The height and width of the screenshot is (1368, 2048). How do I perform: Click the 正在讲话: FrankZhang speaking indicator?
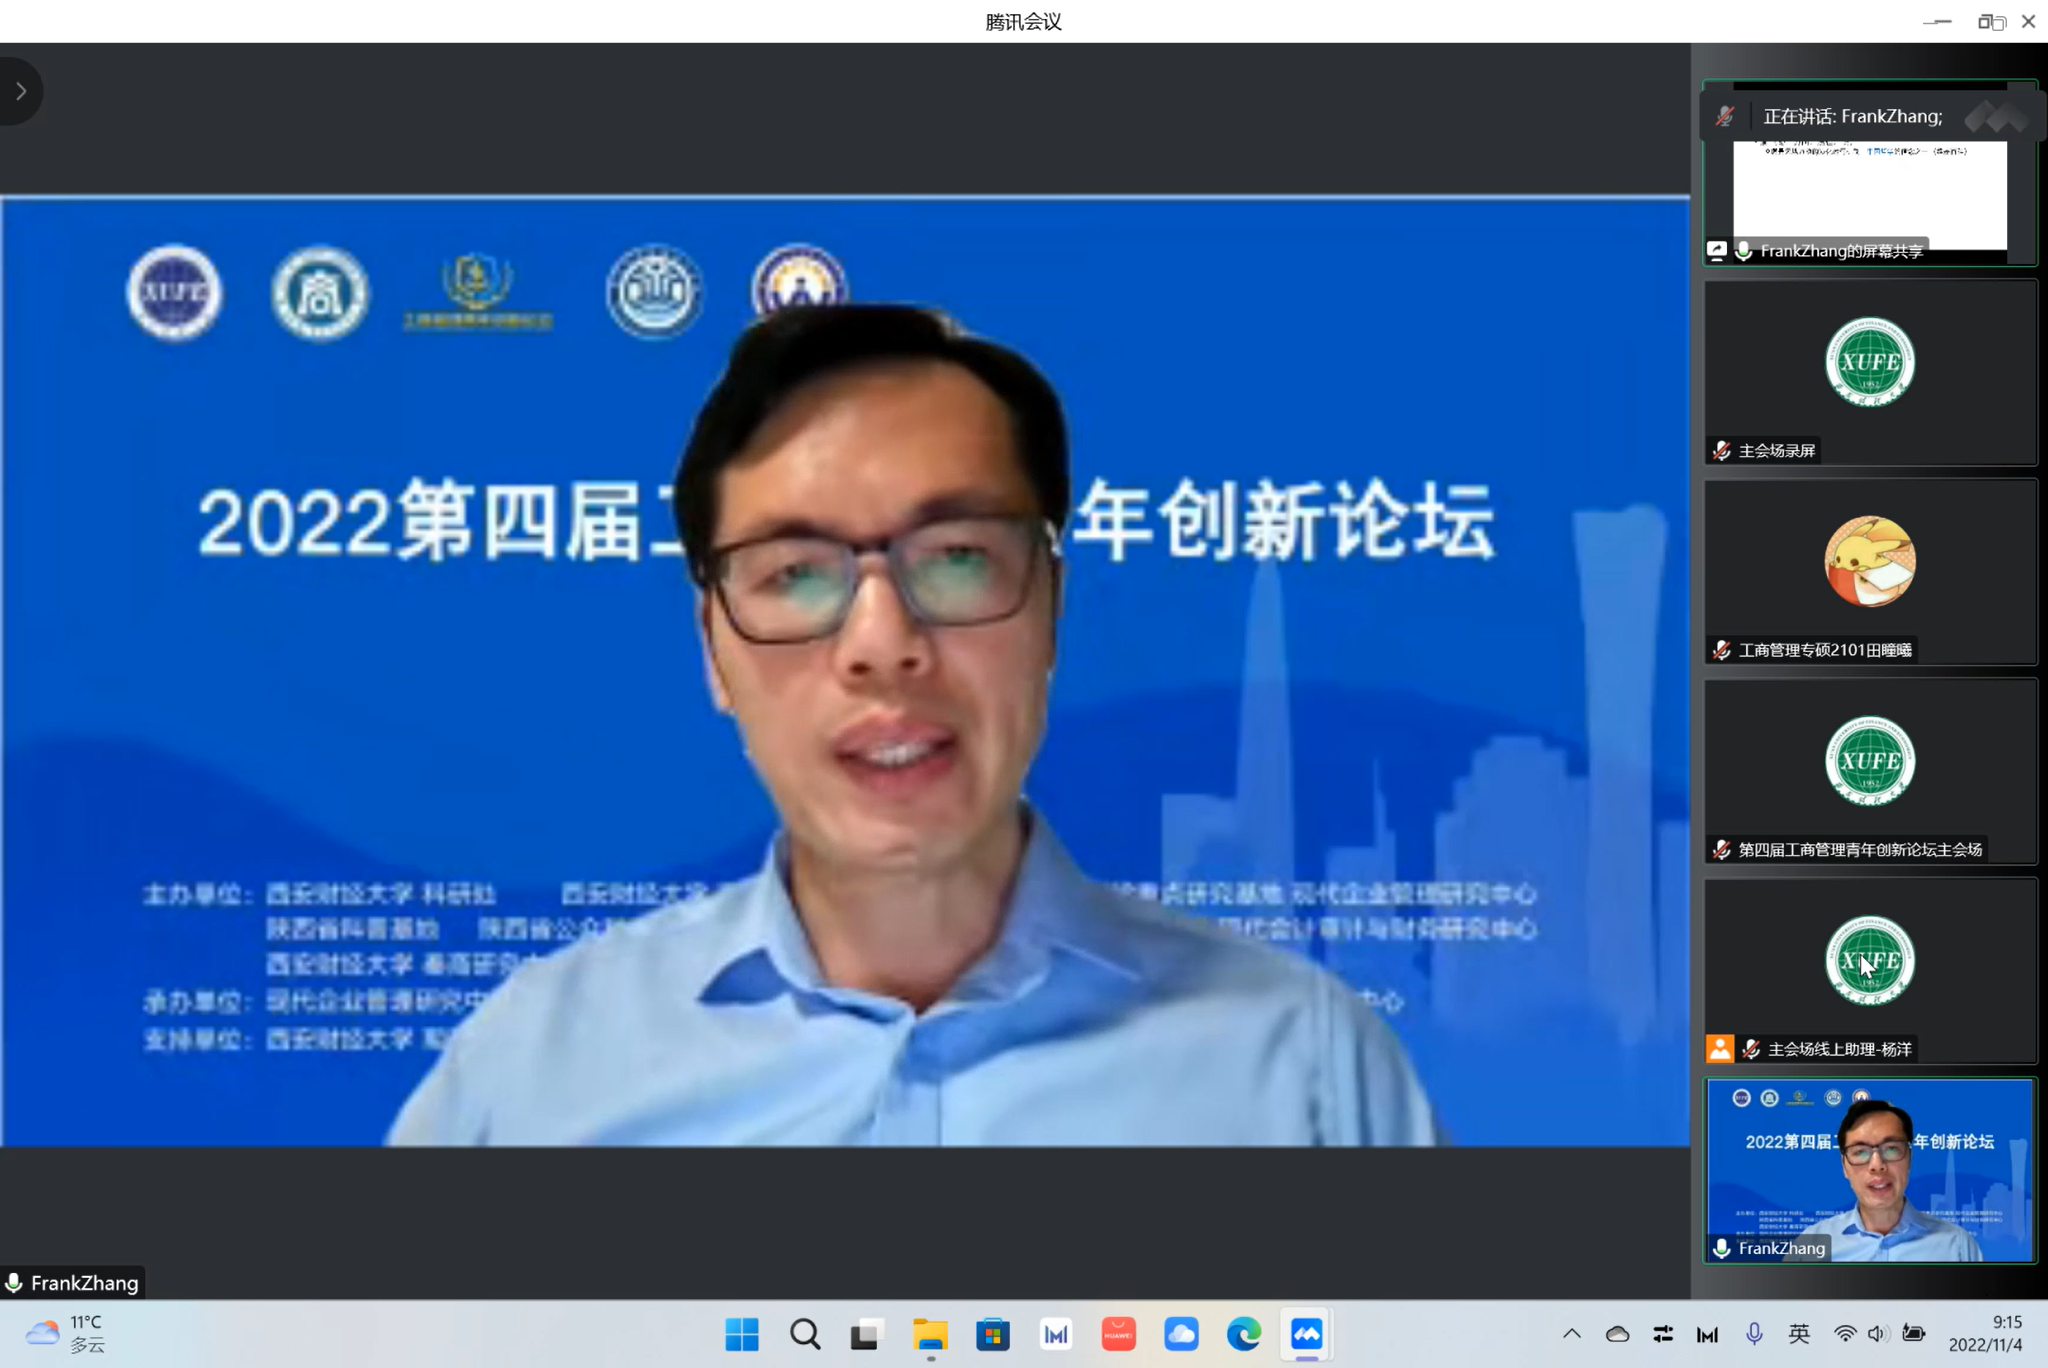1852,116
